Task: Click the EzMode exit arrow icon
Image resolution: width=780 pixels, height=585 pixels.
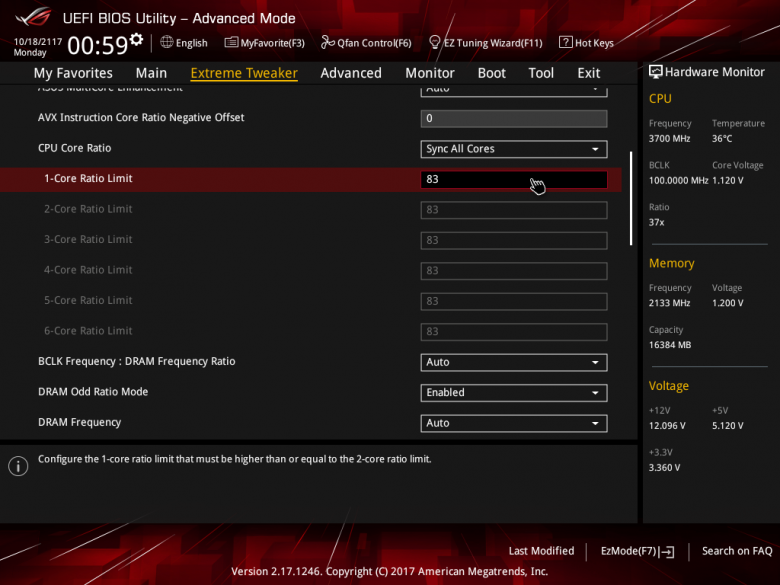Action: pyautogui.click(x=667, y=551)
